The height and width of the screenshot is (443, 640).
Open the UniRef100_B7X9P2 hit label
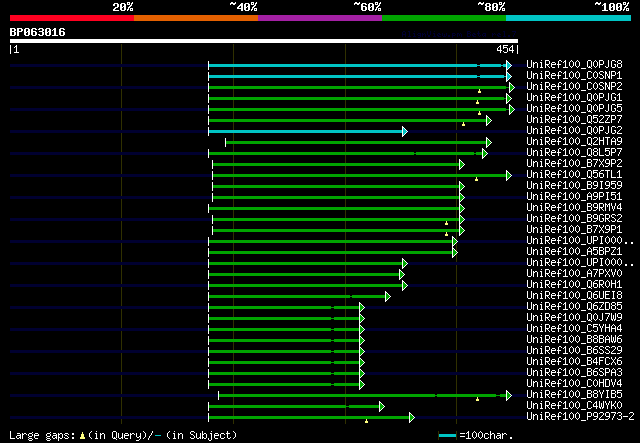click(x=574, y=163)
